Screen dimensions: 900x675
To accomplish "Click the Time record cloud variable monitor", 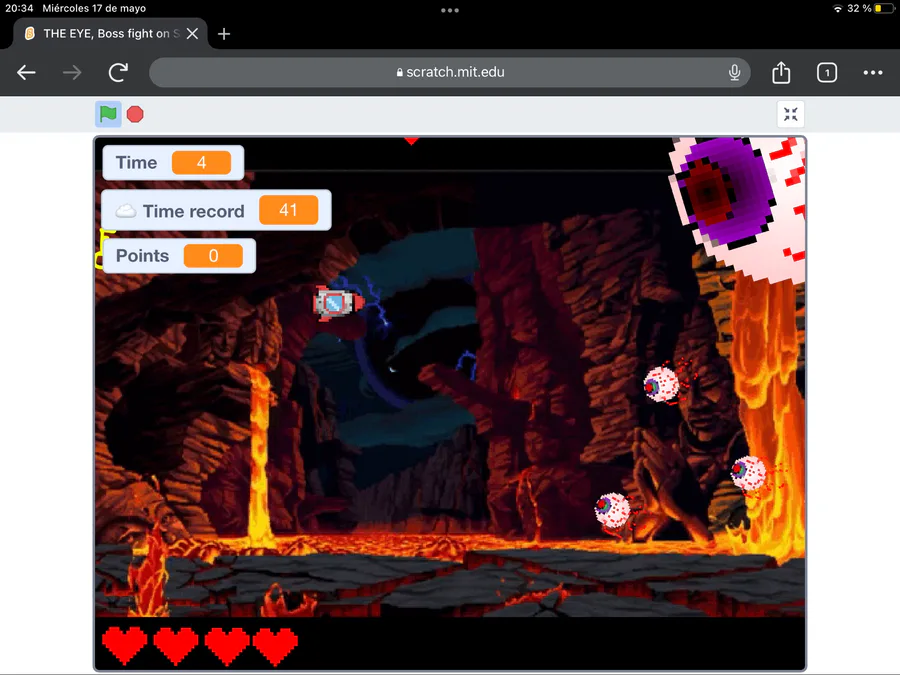I will 216,211.
